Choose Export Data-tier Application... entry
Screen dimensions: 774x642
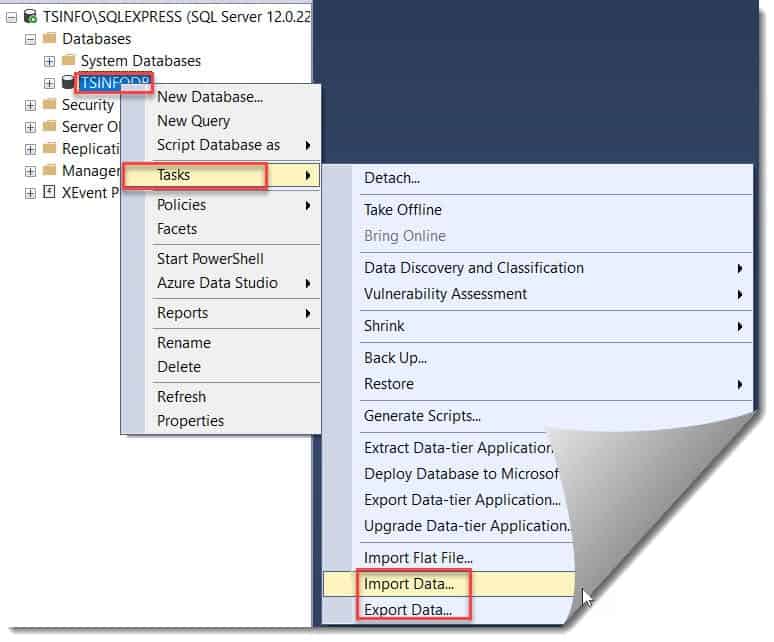[462, 500]
